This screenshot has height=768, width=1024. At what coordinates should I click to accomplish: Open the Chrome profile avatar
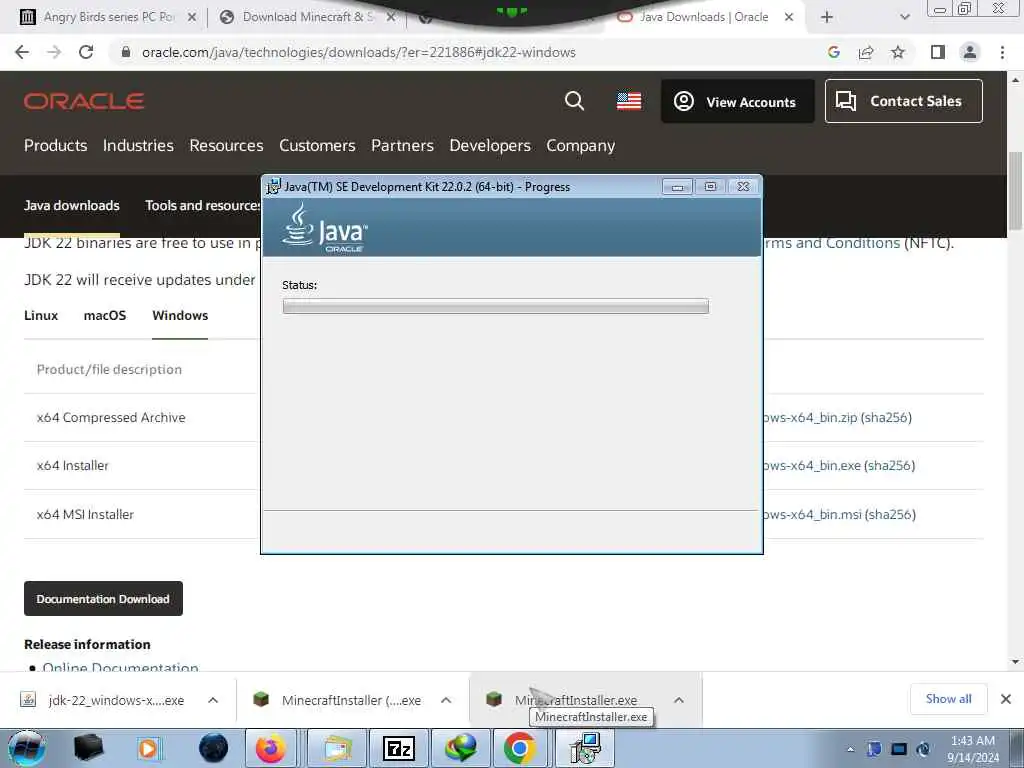pos(970,52)
